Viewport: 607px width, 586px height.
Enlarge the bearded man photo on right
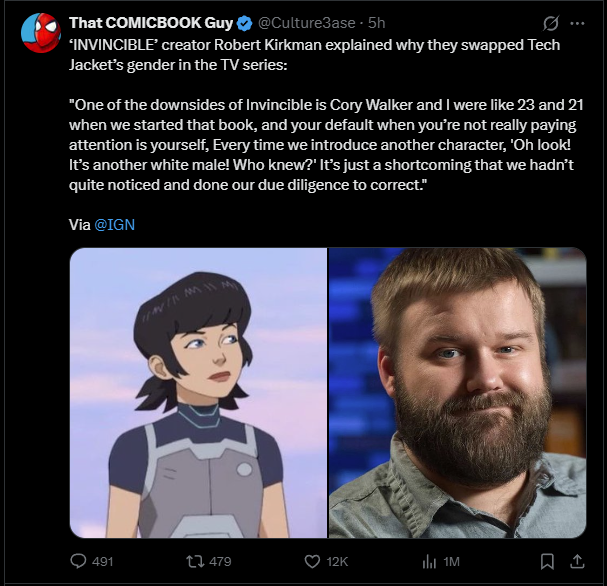[457, 392]
